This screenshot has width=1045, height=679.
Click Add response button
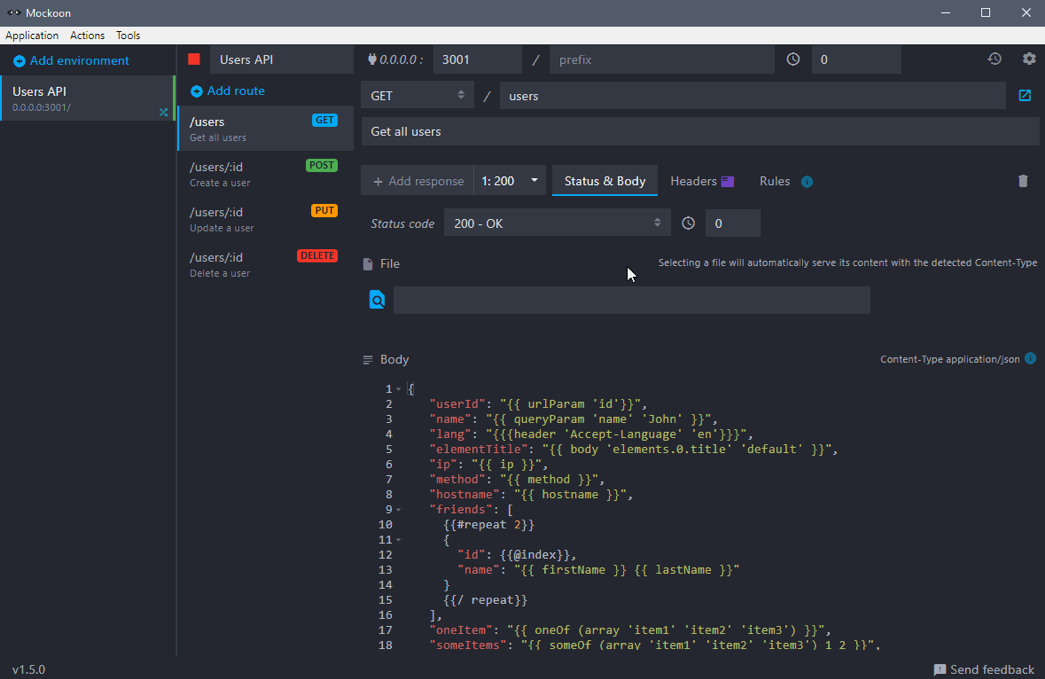[x=417, y=181]
